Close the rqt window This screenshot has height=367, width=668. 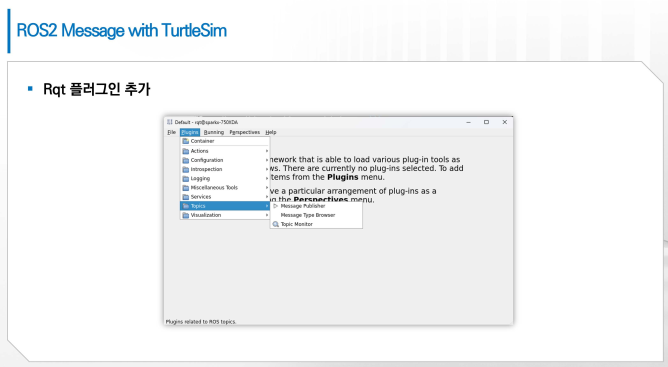[505, 122]
